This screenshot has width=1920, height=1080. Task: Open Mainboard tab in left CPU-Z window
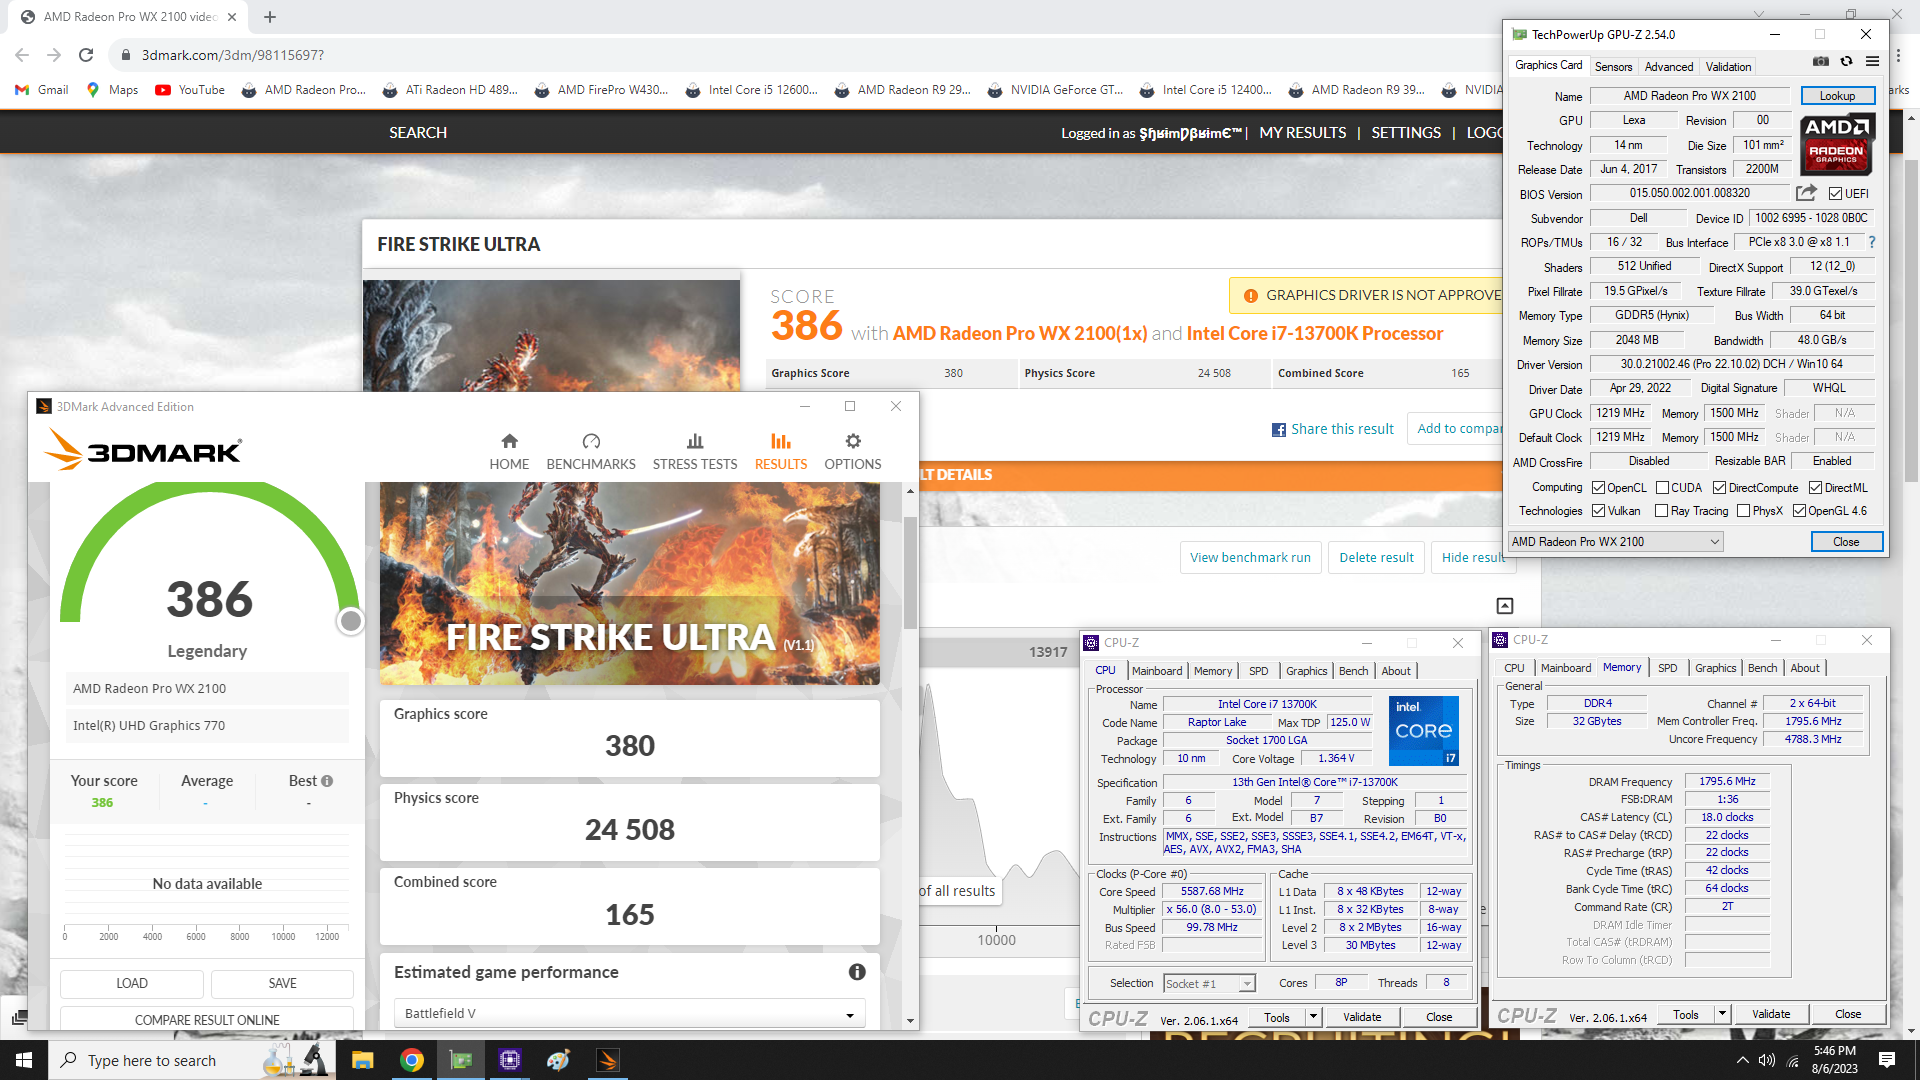[x=1157, y=671]
